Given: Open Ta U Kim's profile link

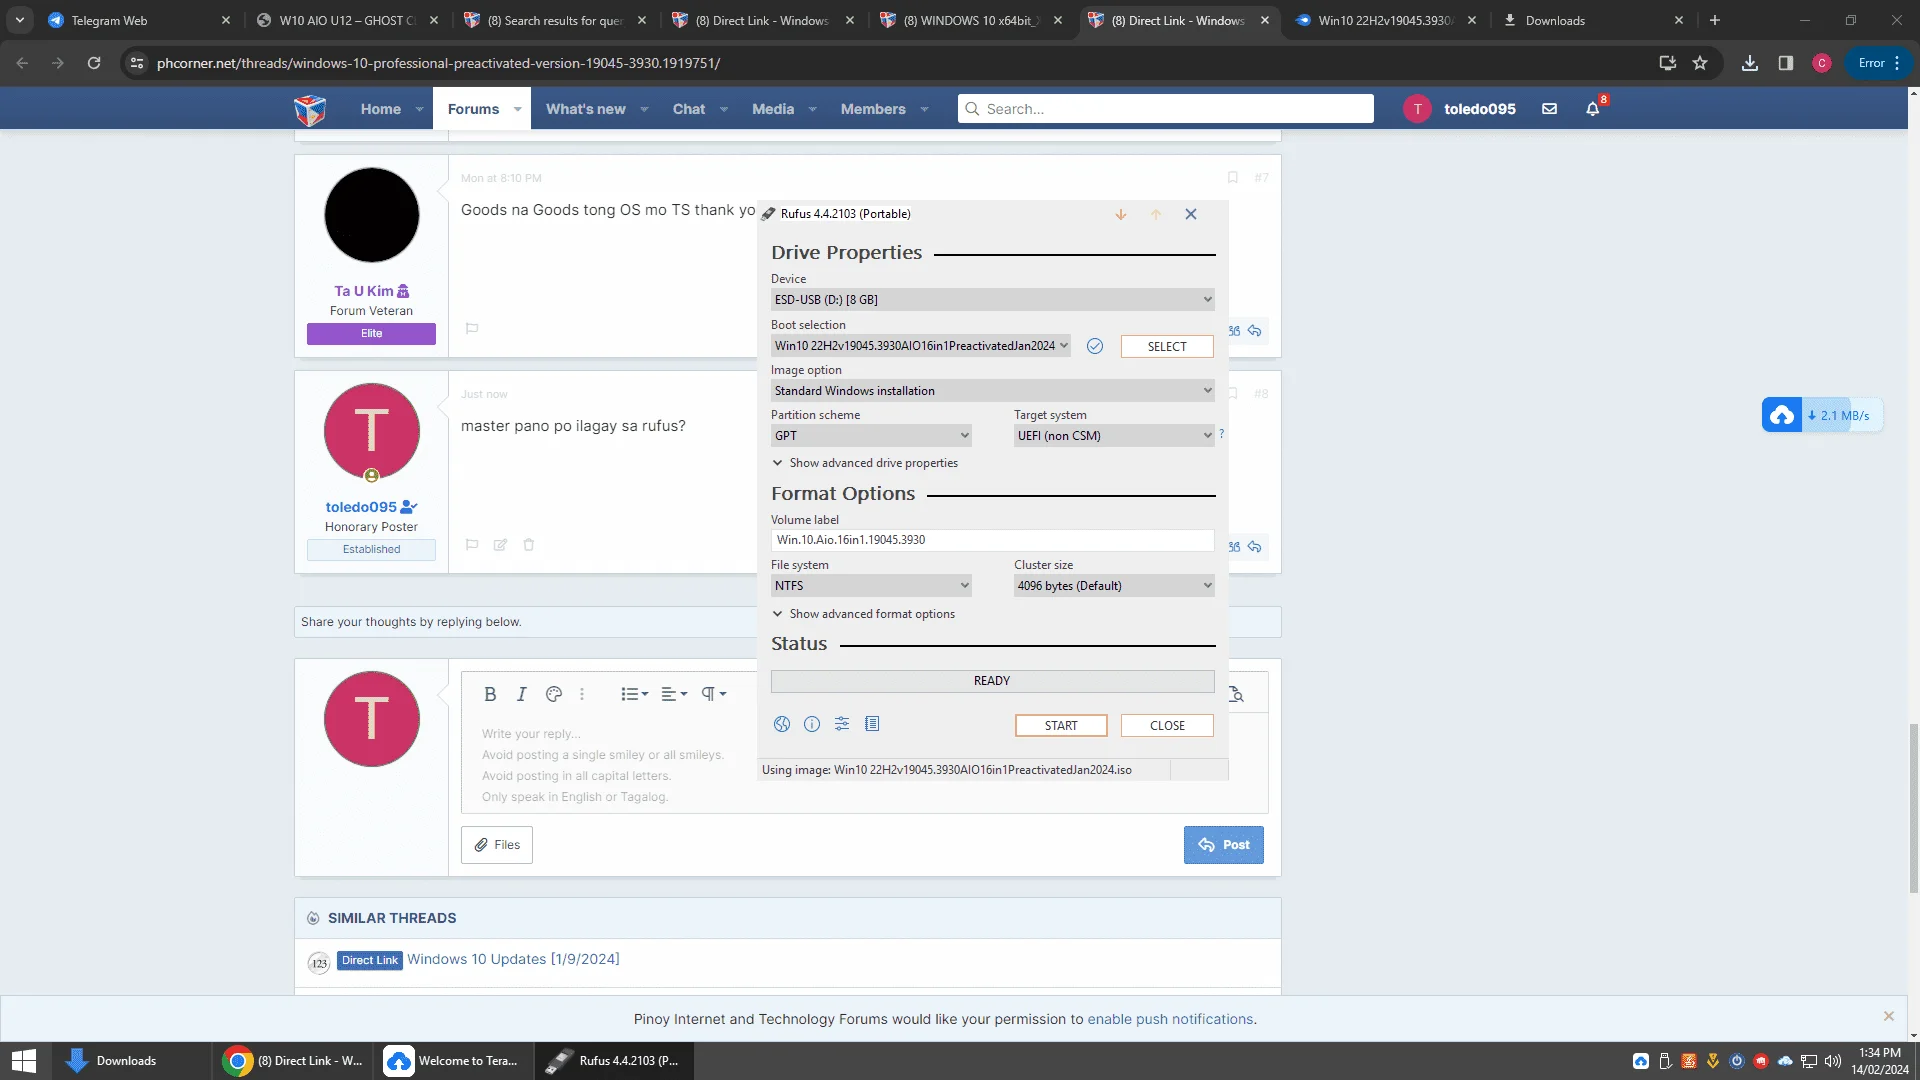Looking at the screenshot, I should click(x=364, y=291).
